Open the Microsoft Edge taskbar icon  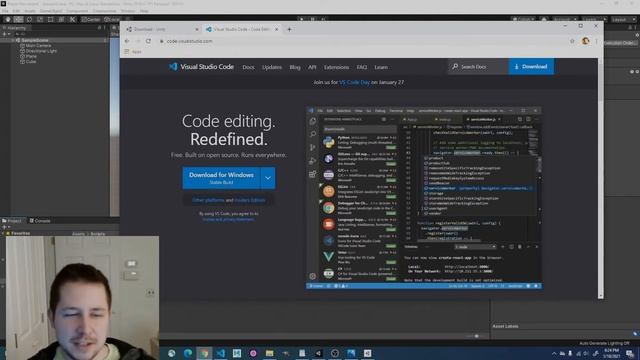tap(188, 353)
